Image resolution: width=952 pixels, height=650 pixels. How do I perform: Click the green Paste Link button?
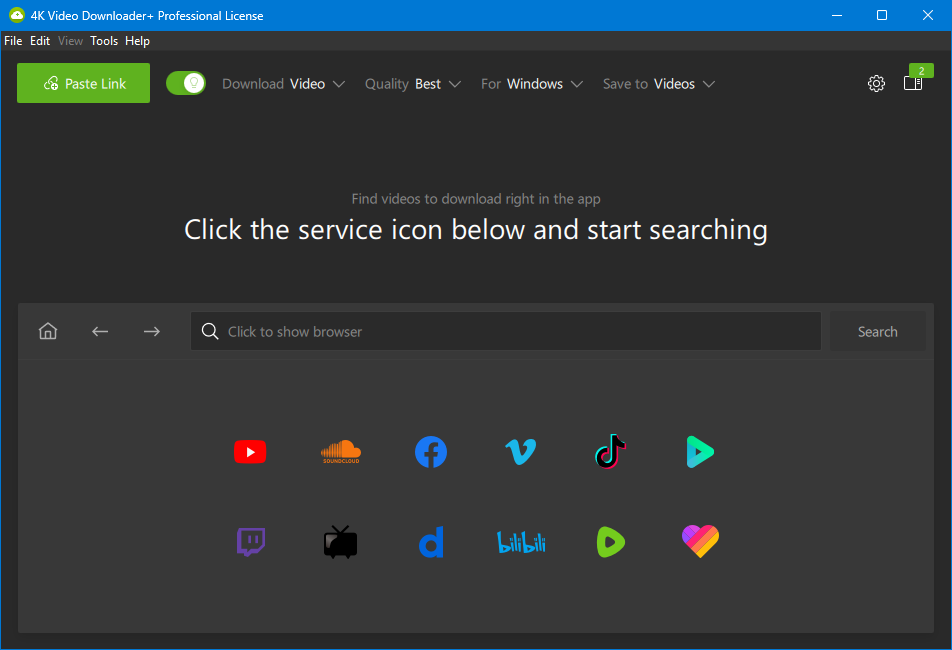tap(84, 83)
